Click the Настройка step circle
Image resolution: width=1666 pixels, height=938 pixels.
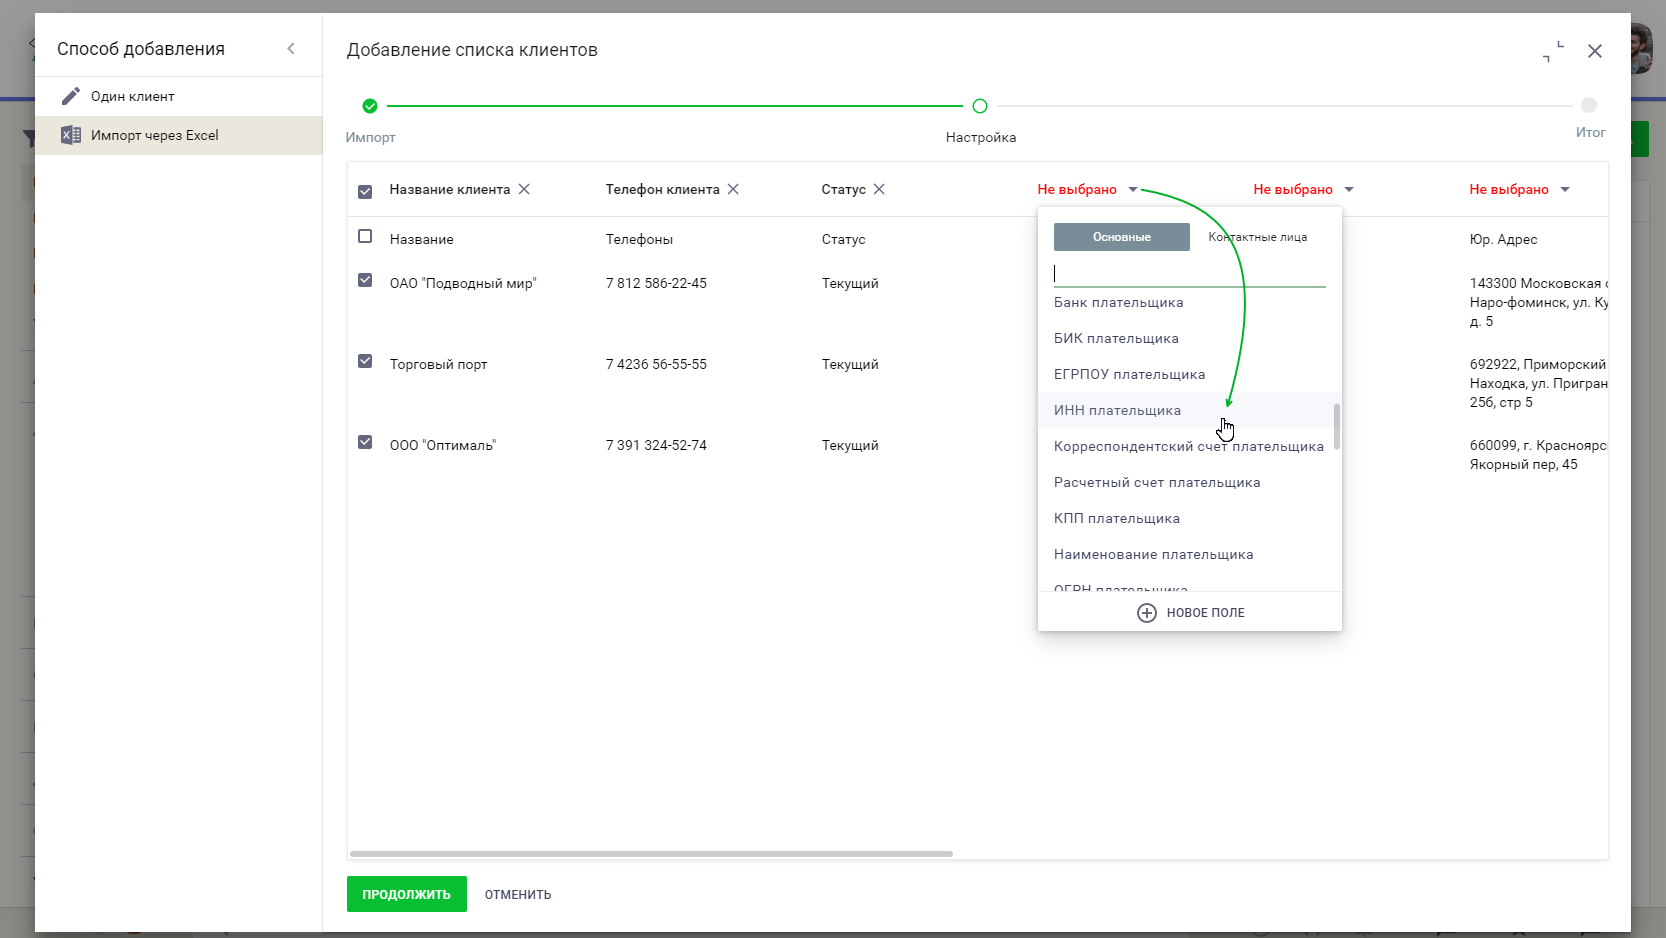[980, 106]
